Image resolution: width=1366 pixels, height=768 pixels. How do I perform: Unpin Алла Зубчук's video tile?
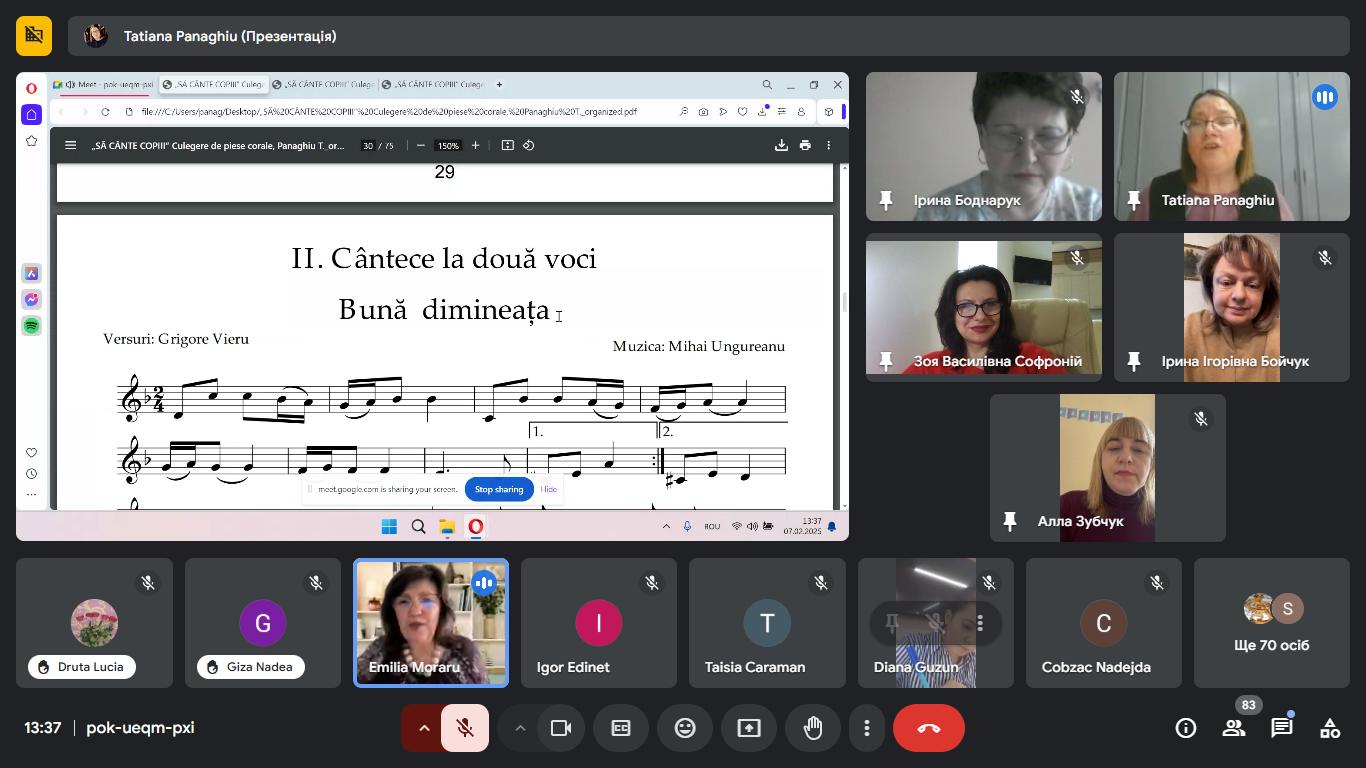[1009, 521]
